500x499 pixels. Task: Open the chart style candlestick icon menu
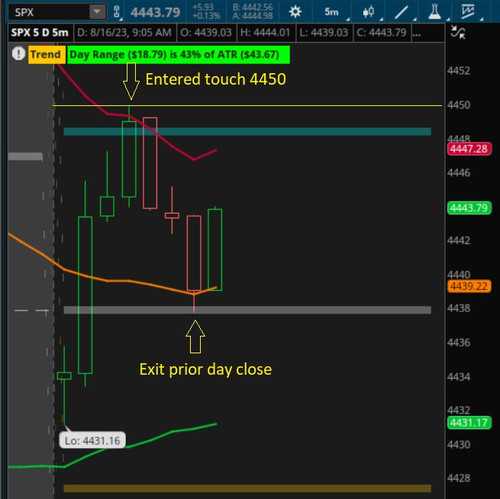coord(368,12)
